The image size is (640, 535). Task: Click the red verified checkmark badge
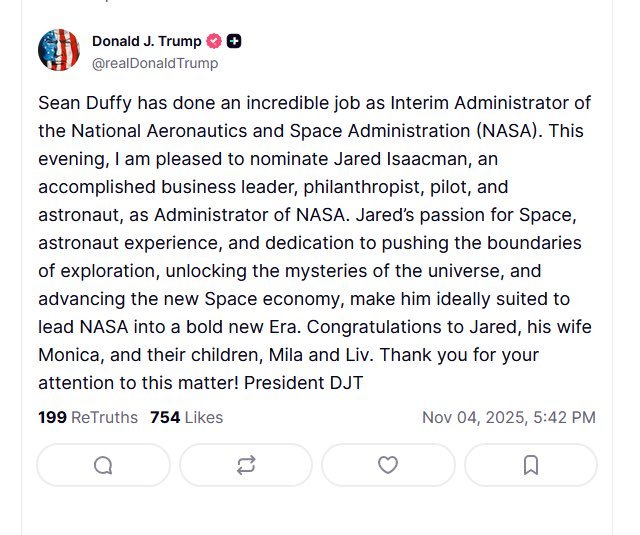tap(213, 41)
